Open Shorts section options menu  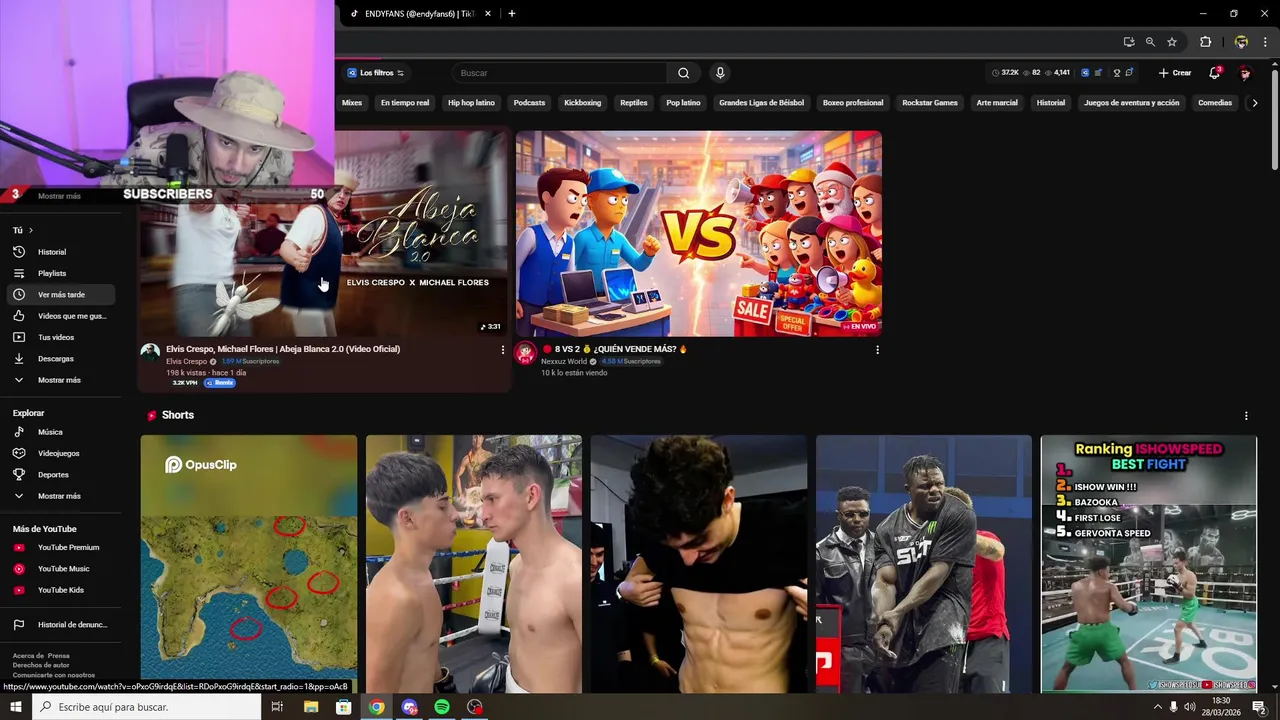[x=1246, y=416]
